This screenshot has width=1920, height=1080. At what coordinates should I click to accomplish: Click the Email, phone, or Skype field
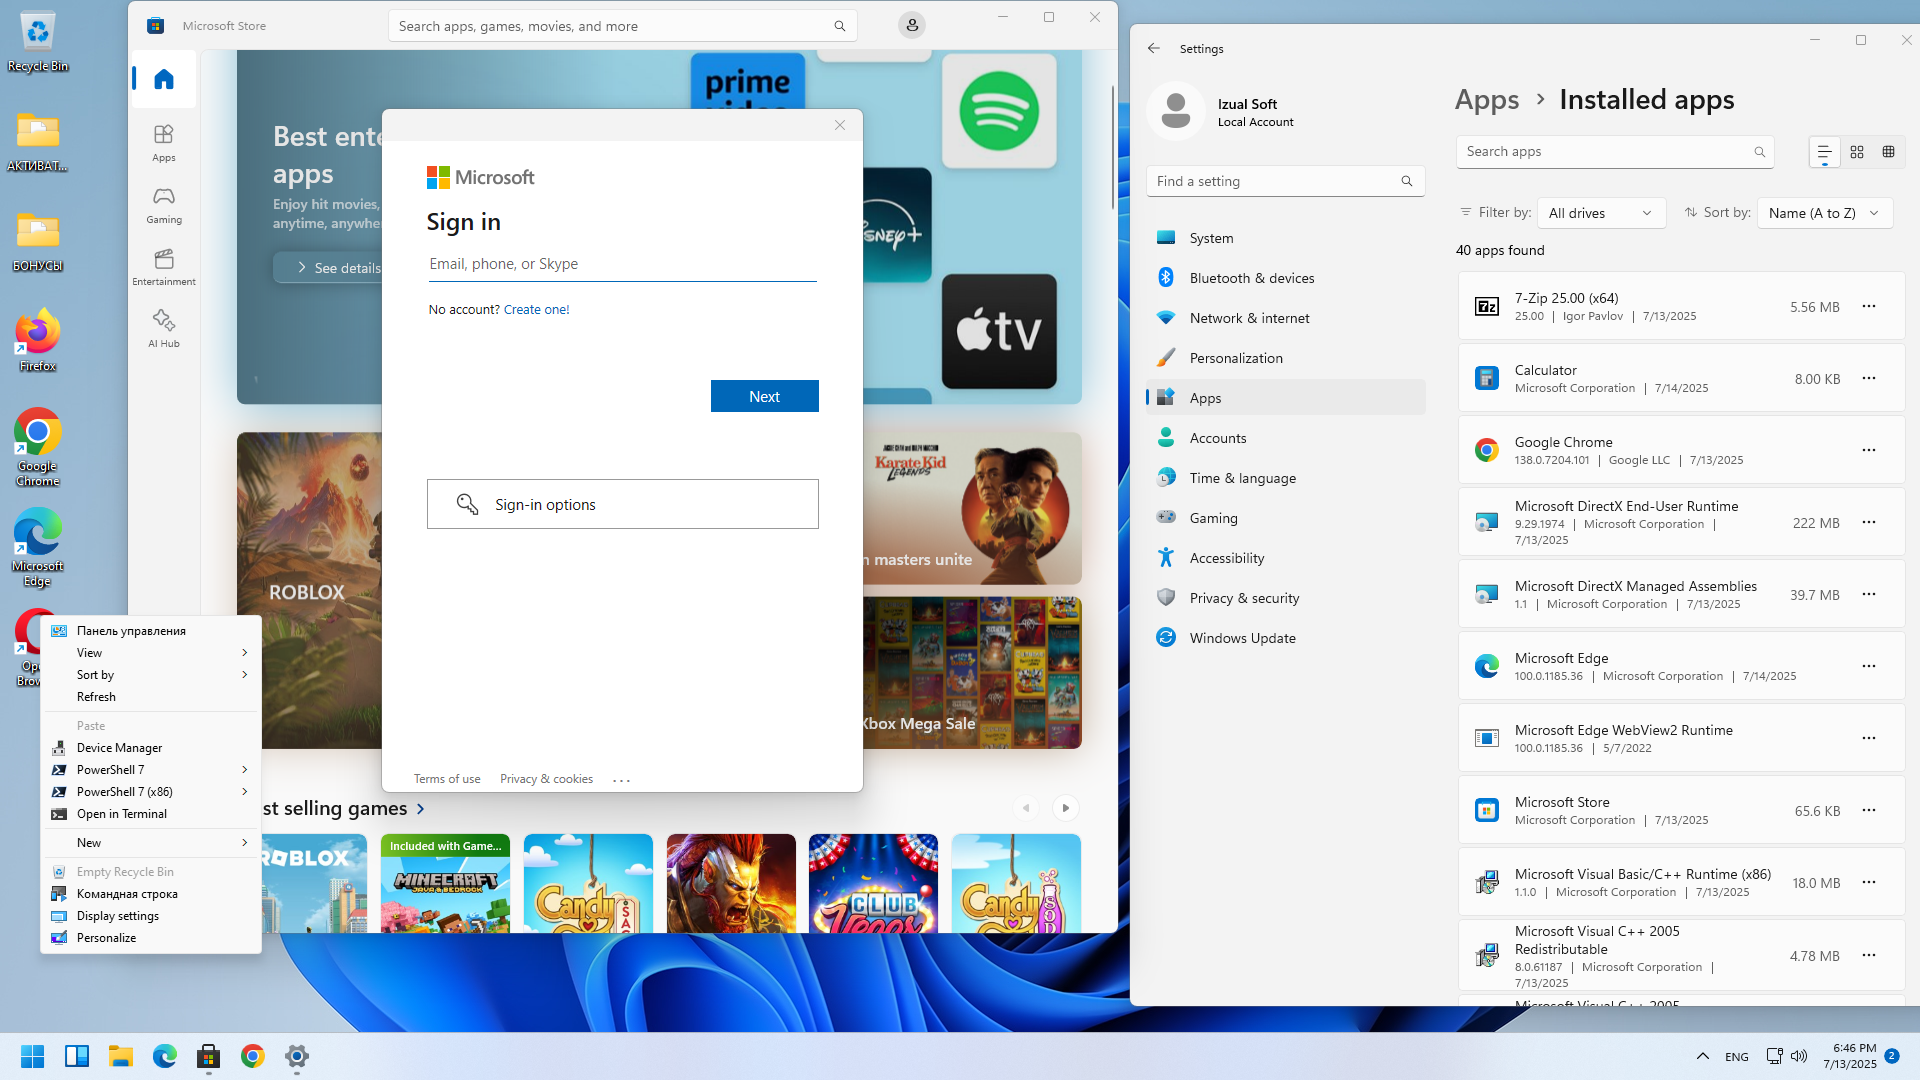pyautogui.click(x=622, y=264)
